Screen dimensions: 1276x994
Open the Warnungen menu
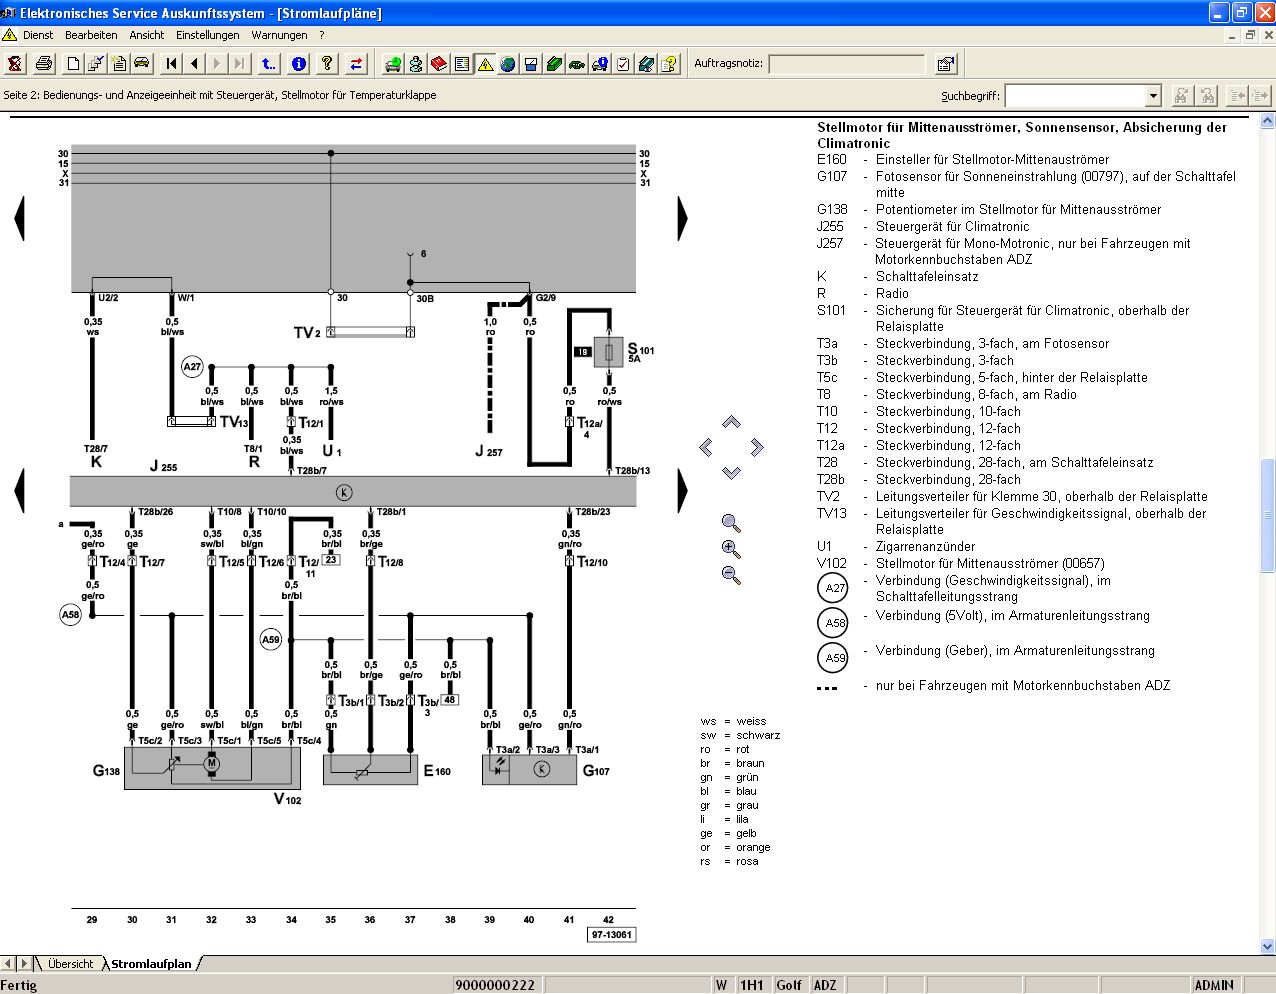(279, 35)
